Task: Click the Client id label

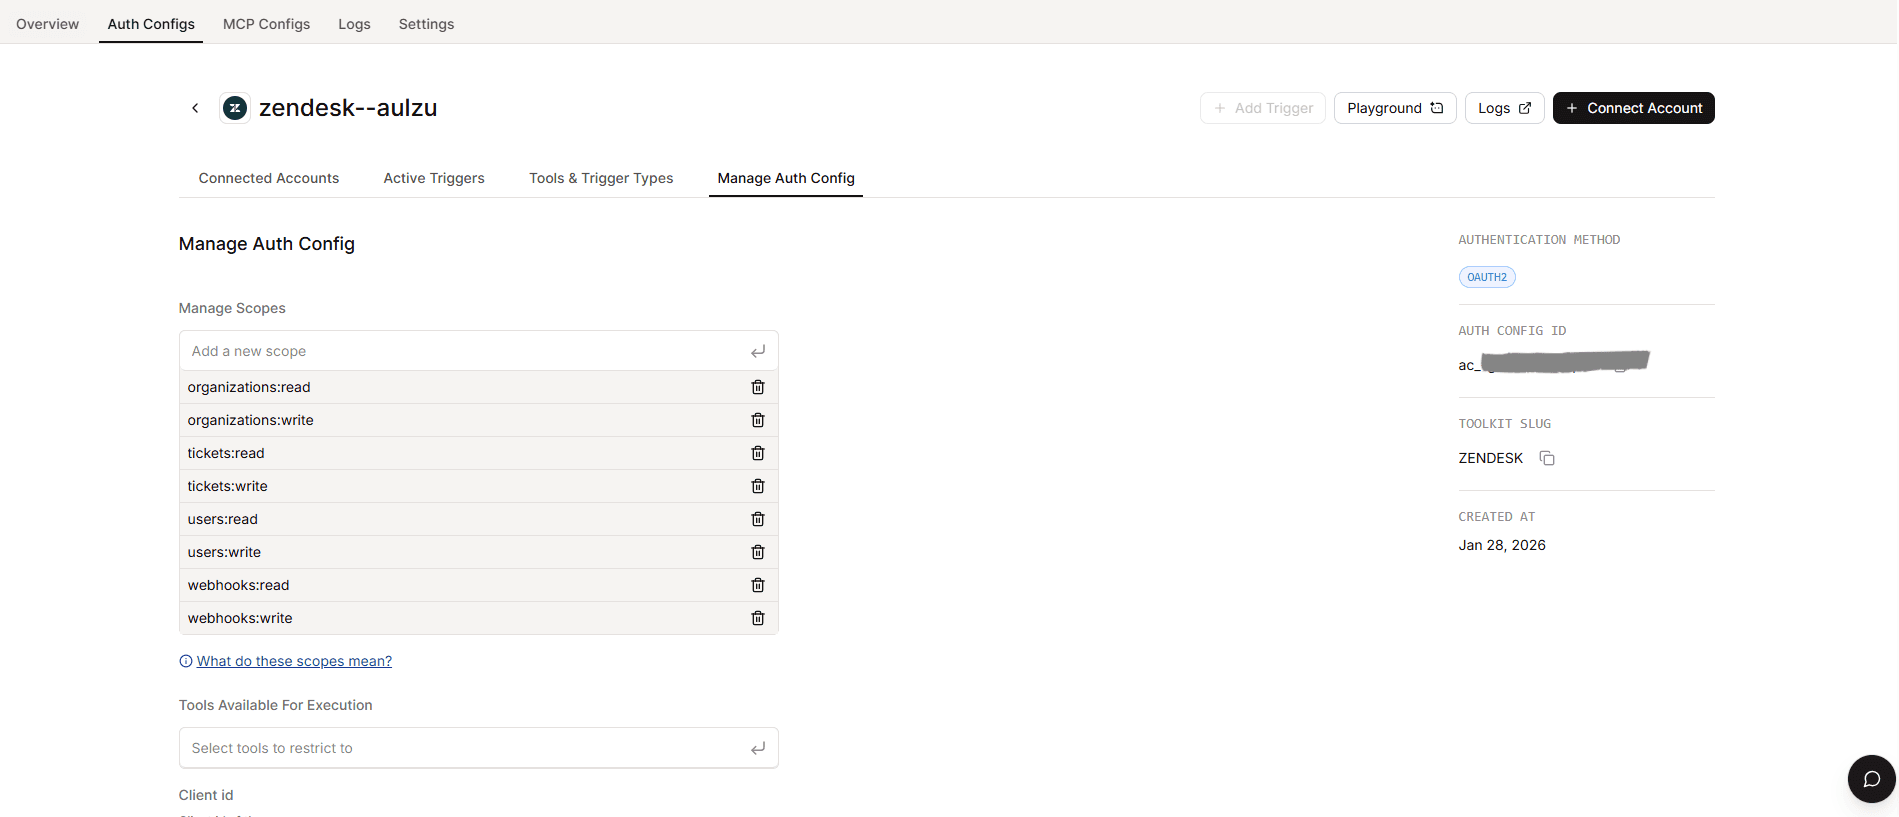Action: (206, 795)
